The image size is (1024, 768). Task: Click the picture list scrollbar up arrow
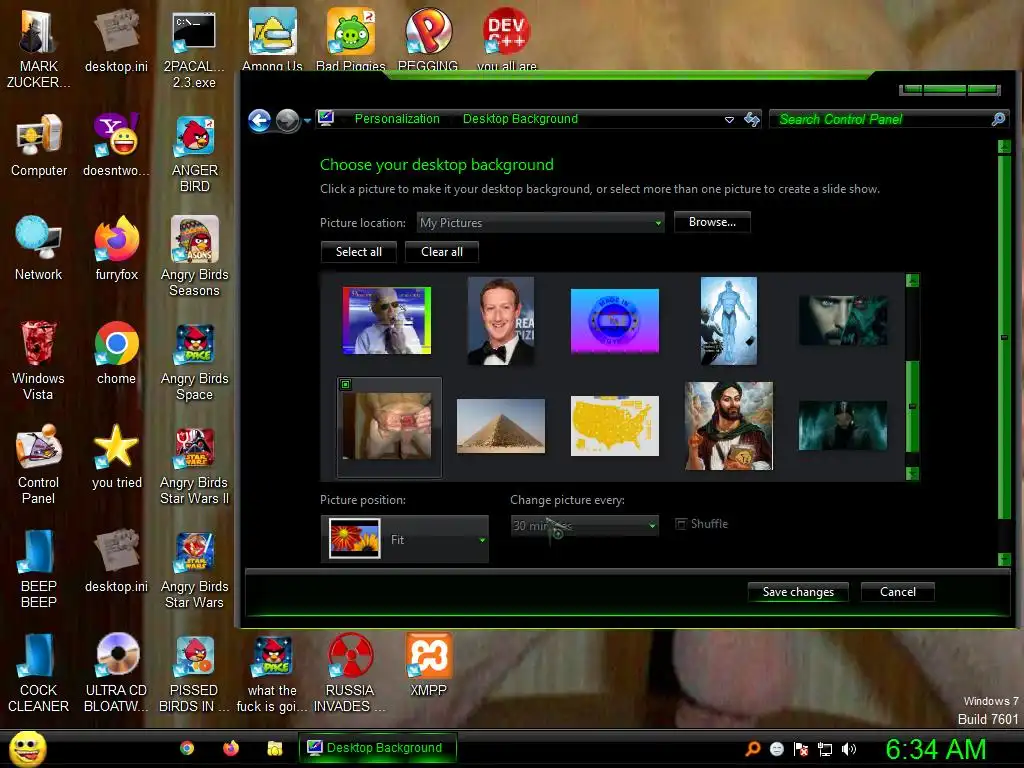[x=913, y=281]
